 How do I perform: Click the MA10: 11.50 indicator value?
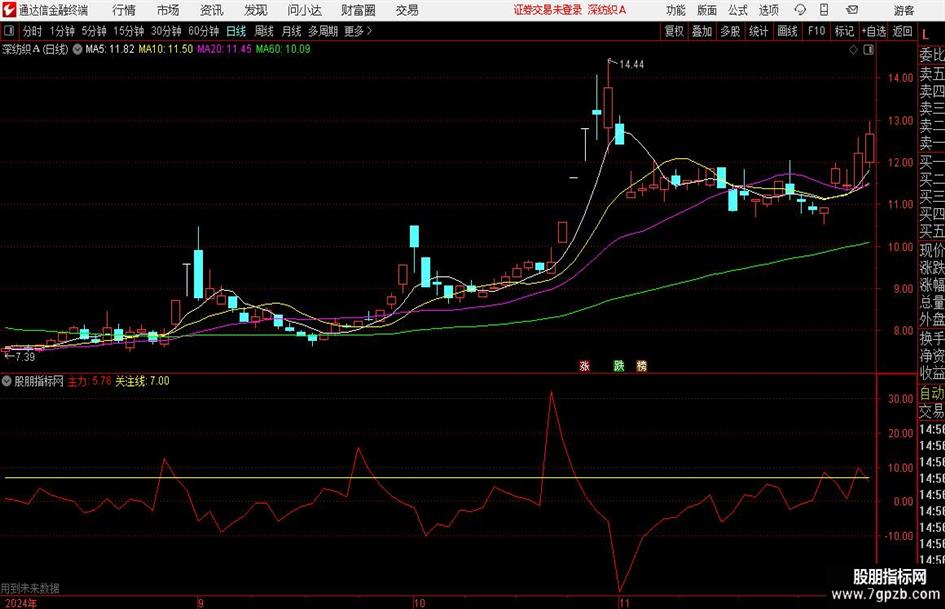pyautogui.click(x=166, y=49)
